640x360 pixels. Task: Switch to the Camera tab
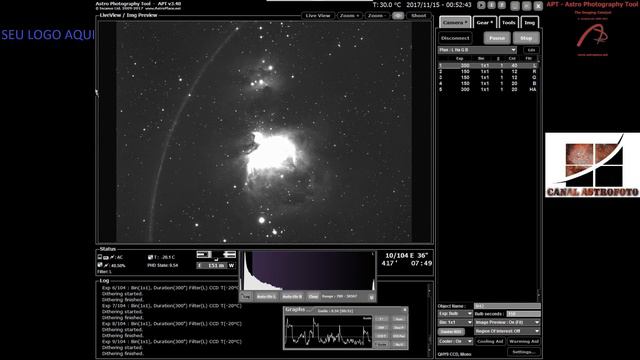tap(455, 22)
